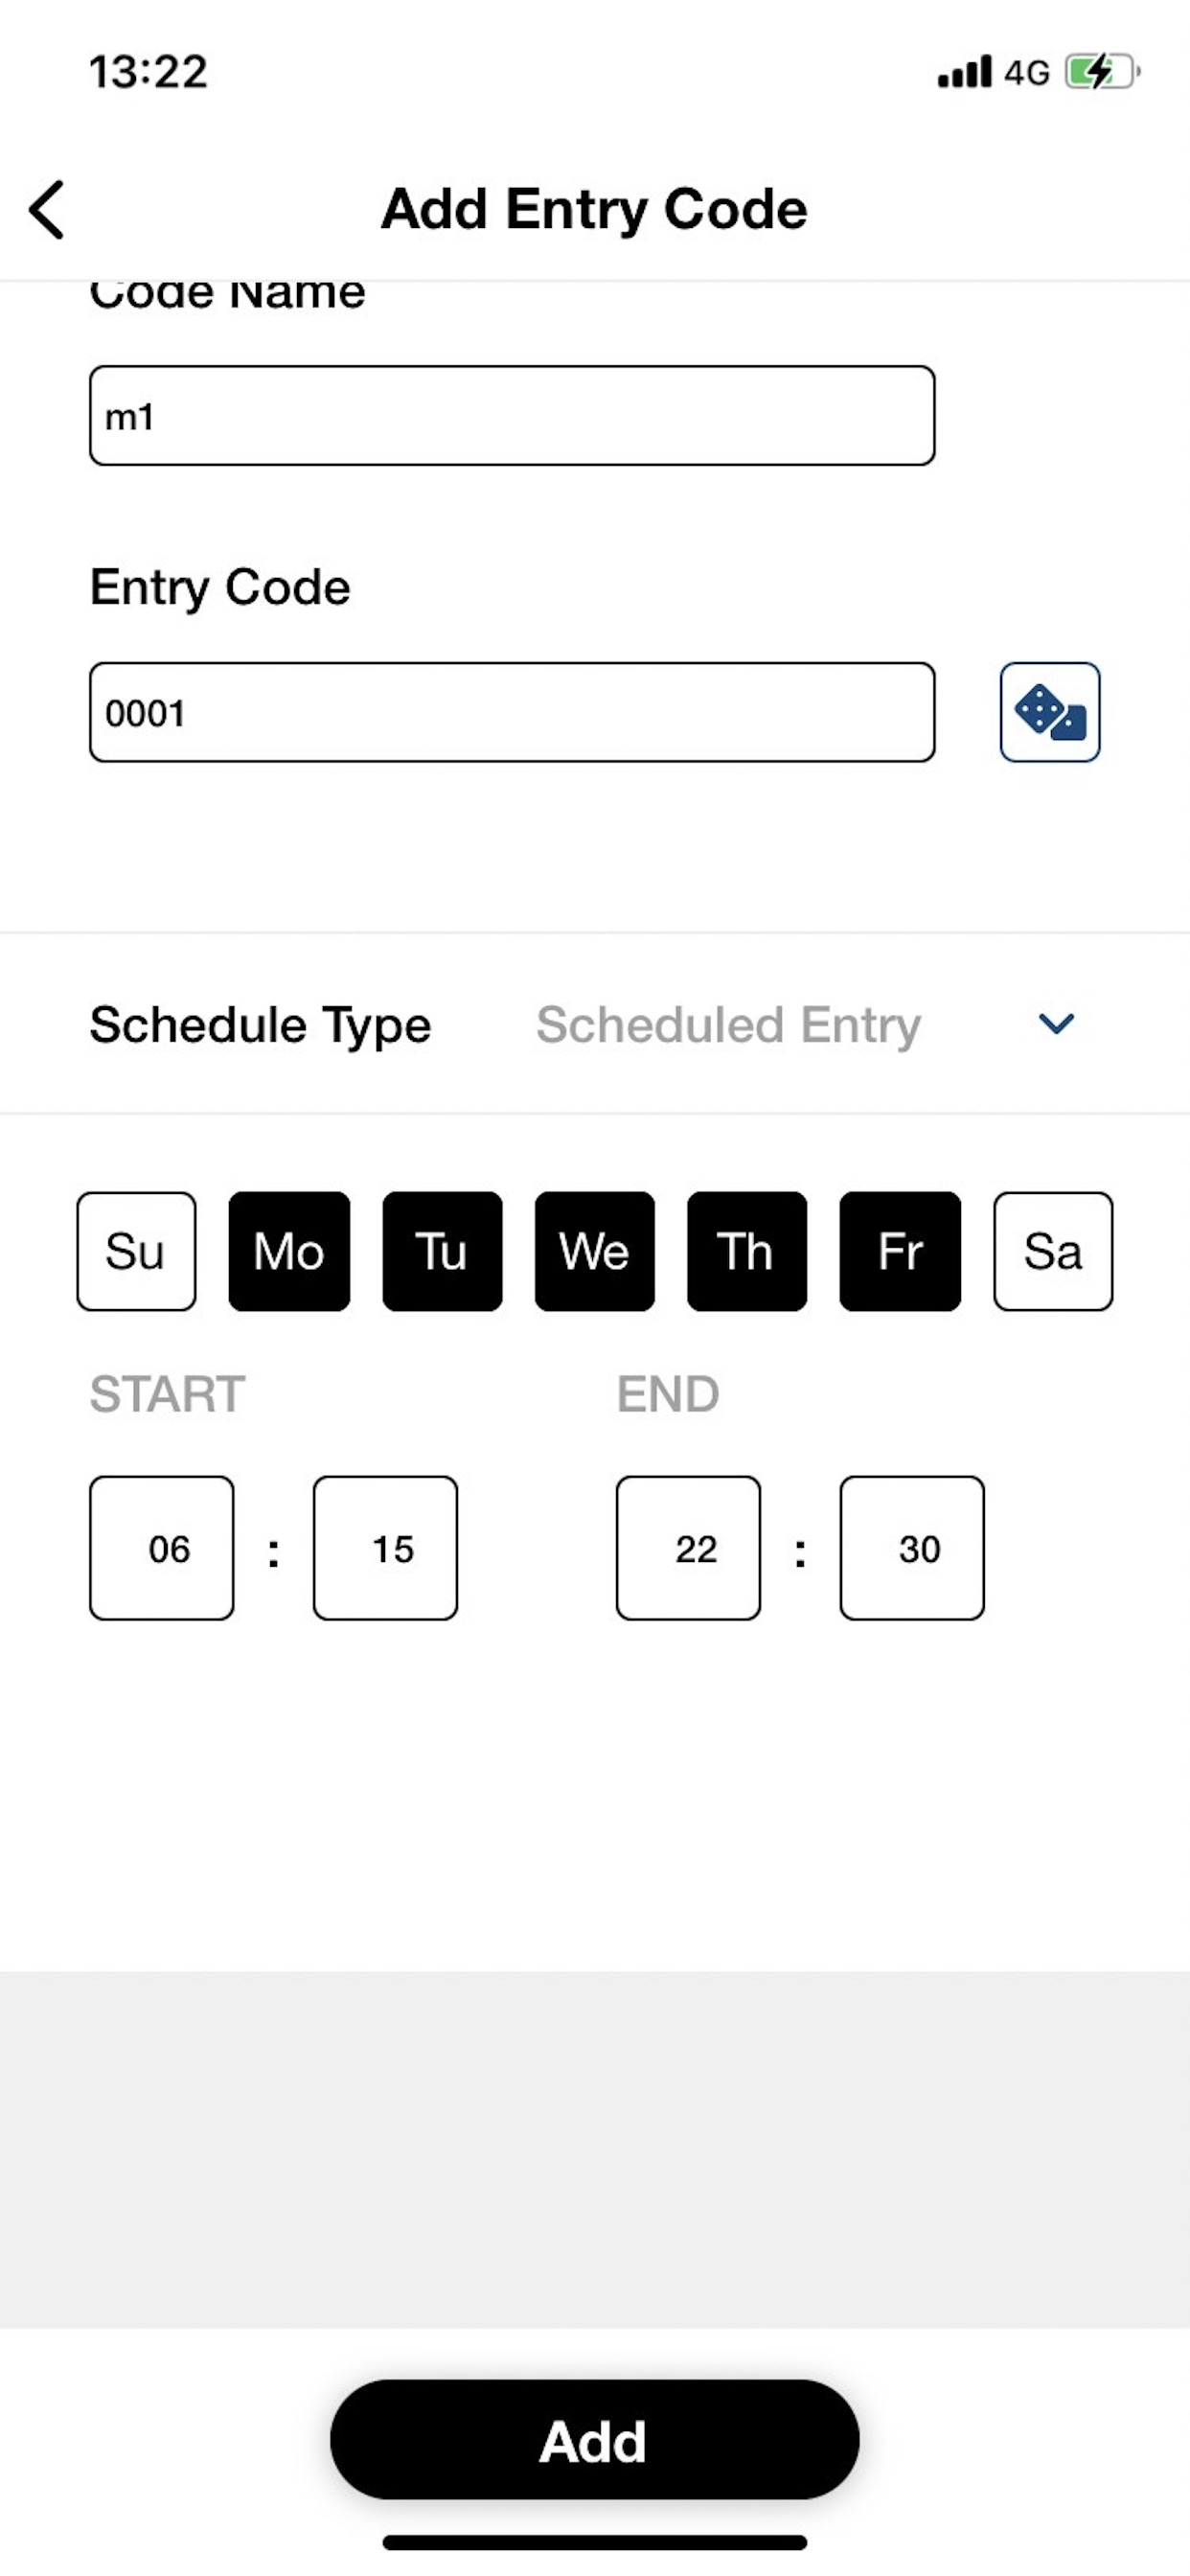Generate random code with dice icon
1190x2576 pixels.
1050,712
